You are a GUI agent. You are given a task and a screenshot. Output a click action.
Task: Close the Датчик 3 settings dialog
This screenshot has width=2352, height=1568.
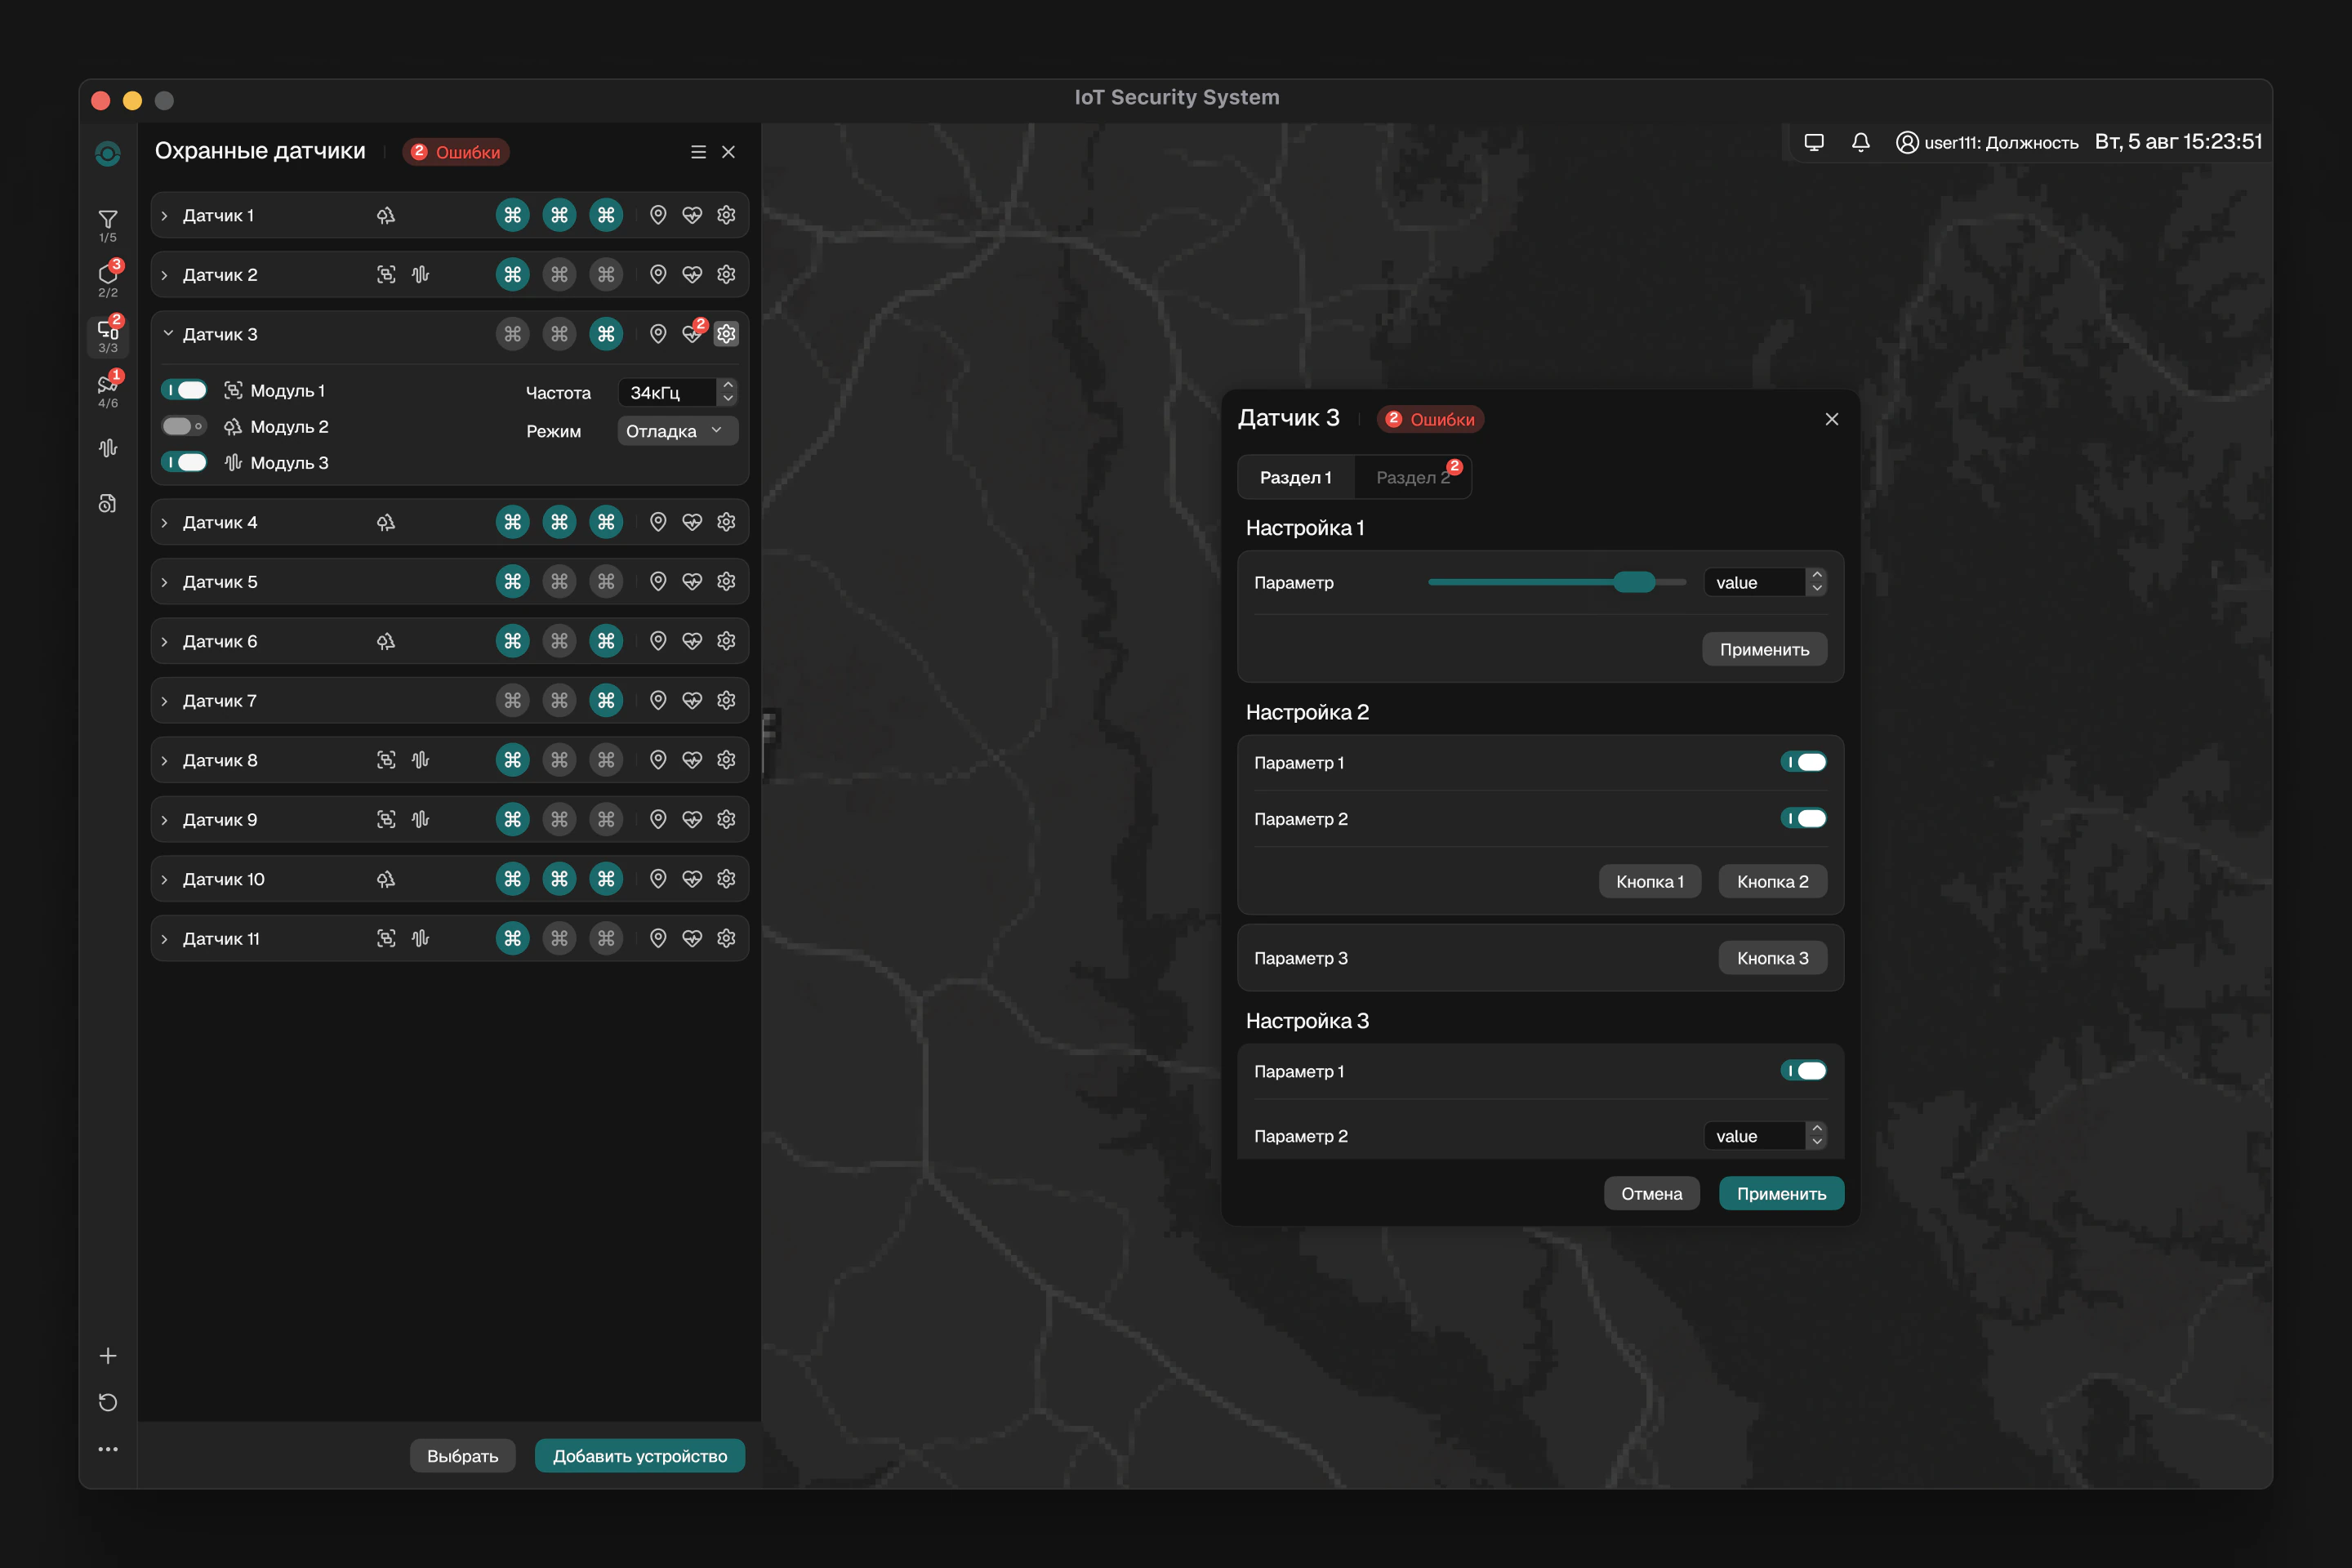tap(1831, 419)
